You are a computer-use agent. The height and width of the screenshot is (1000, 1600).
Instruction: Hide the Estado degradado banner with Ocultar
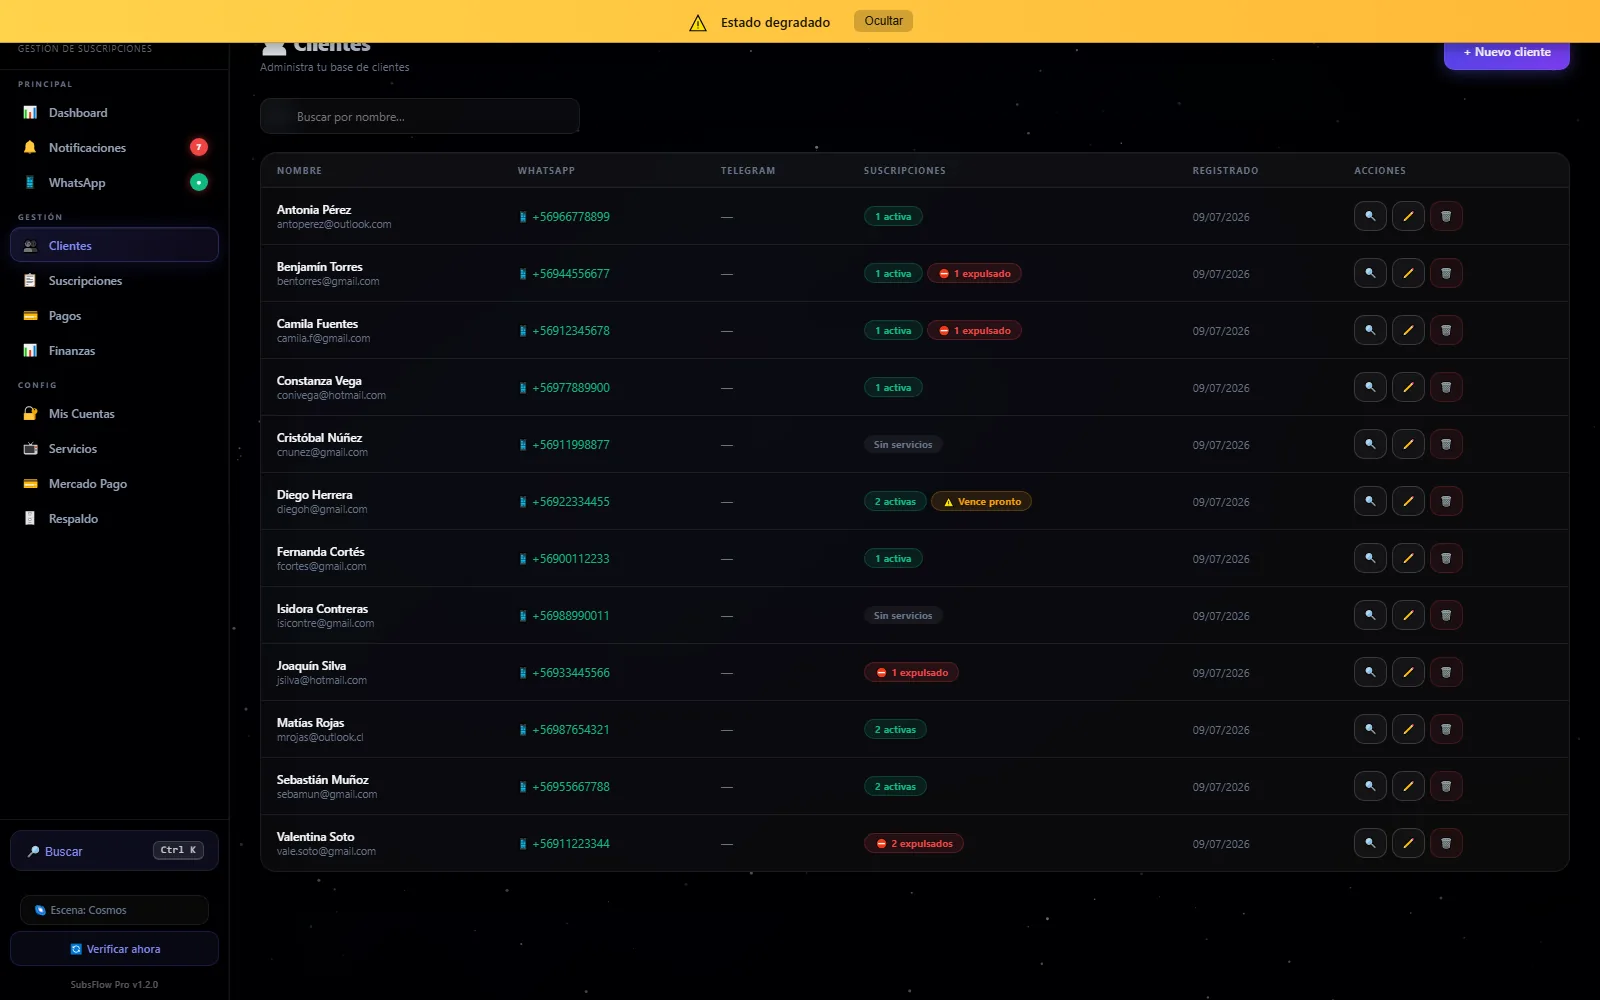click(883, 21)
